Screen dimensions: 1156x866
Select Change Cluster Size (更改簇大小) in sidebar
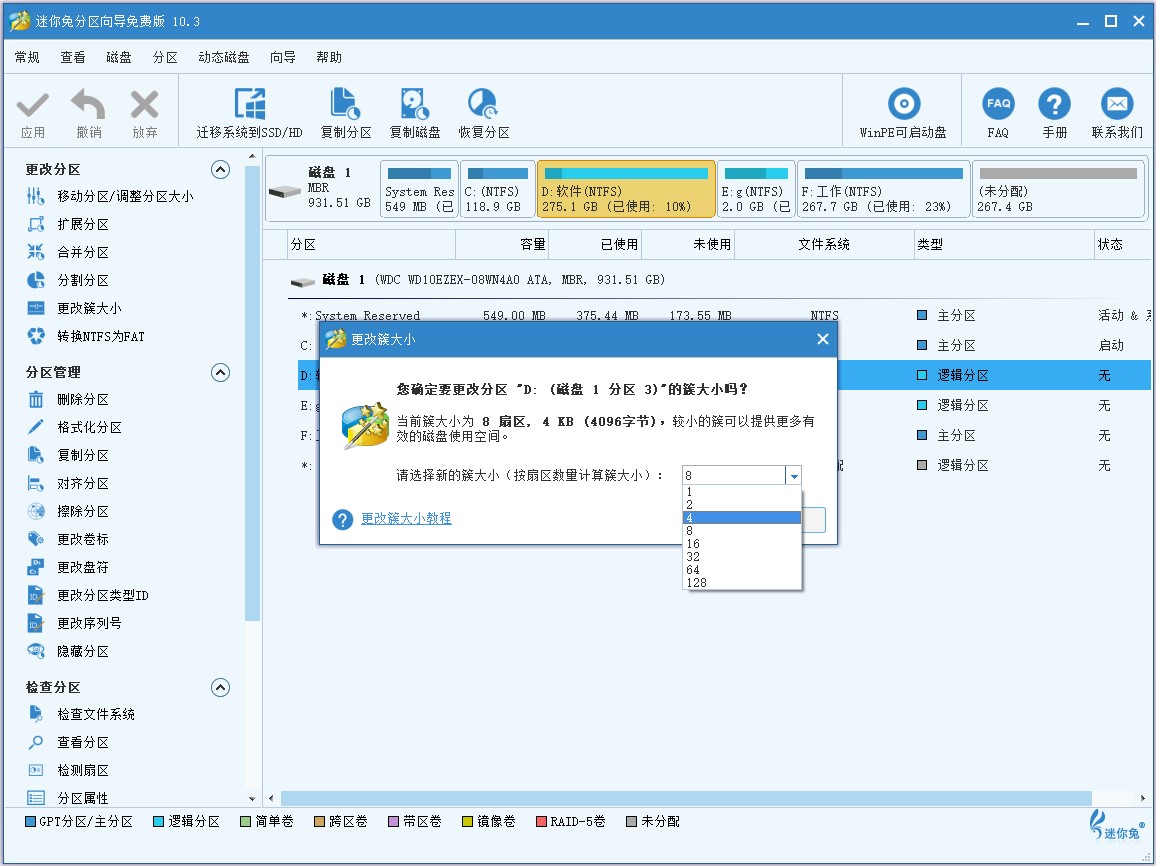[x=89, y=308]
